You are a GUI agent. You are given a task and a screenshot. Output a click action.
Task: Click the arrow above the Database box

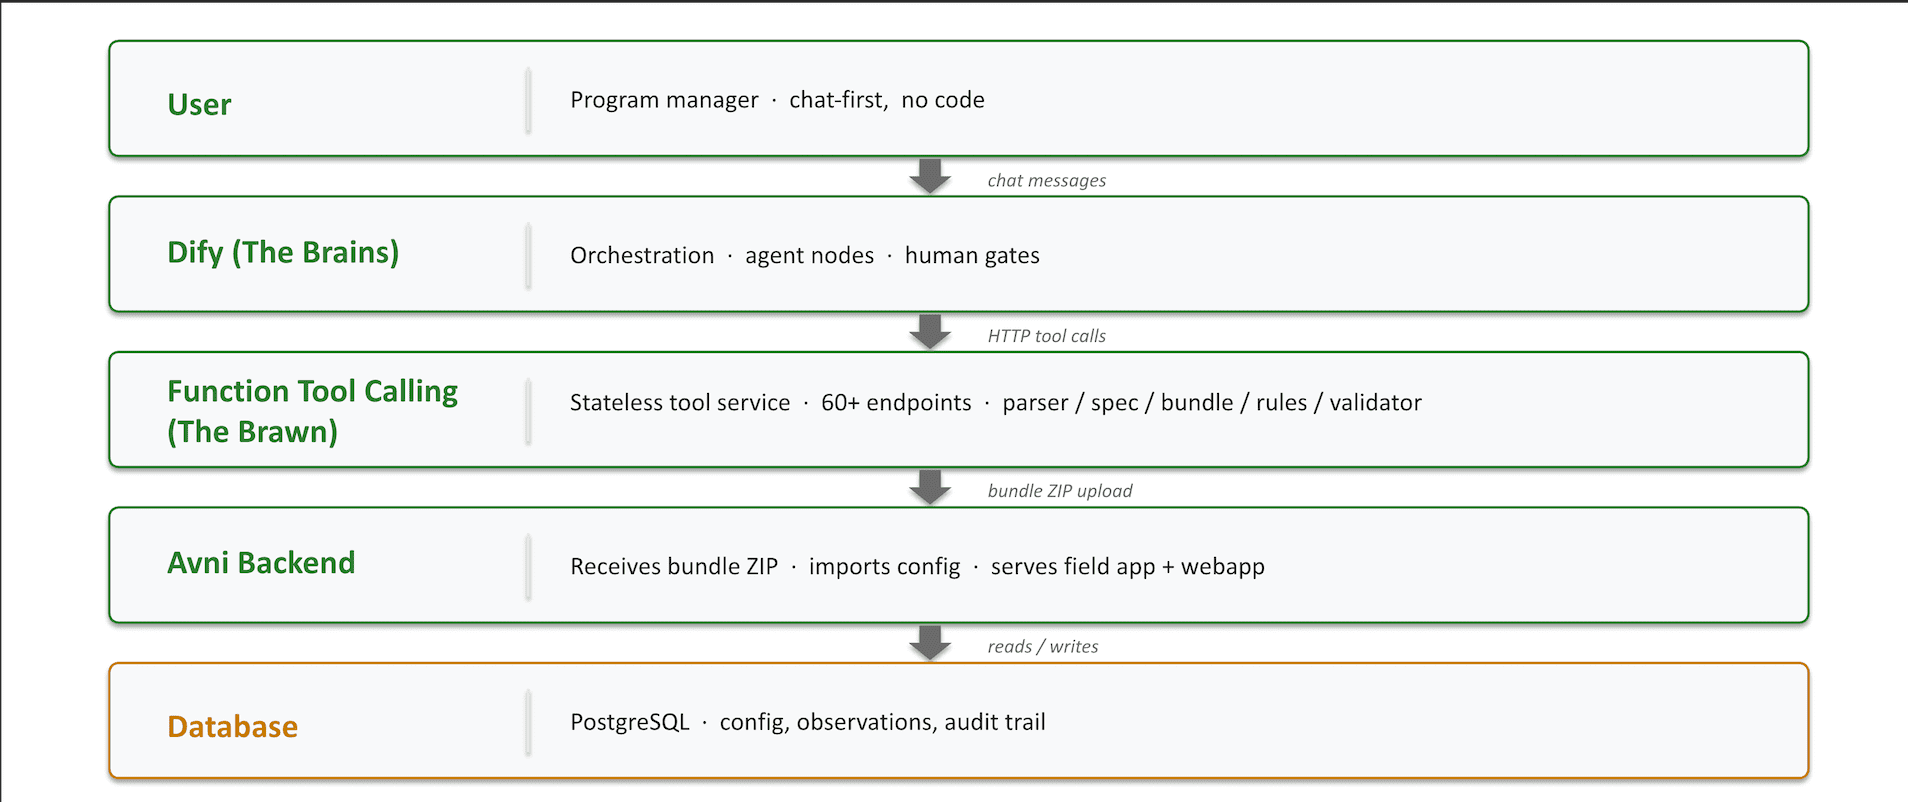(930, 643)
